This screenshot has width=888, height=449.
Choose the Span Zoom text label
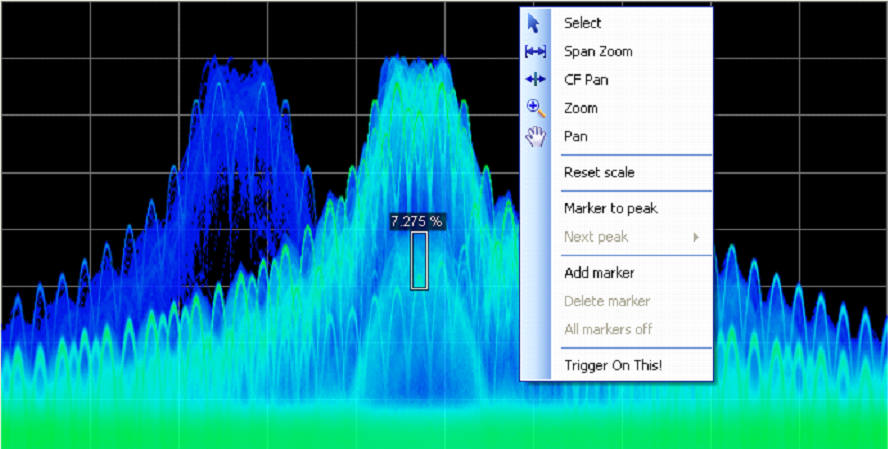[598, 51]
